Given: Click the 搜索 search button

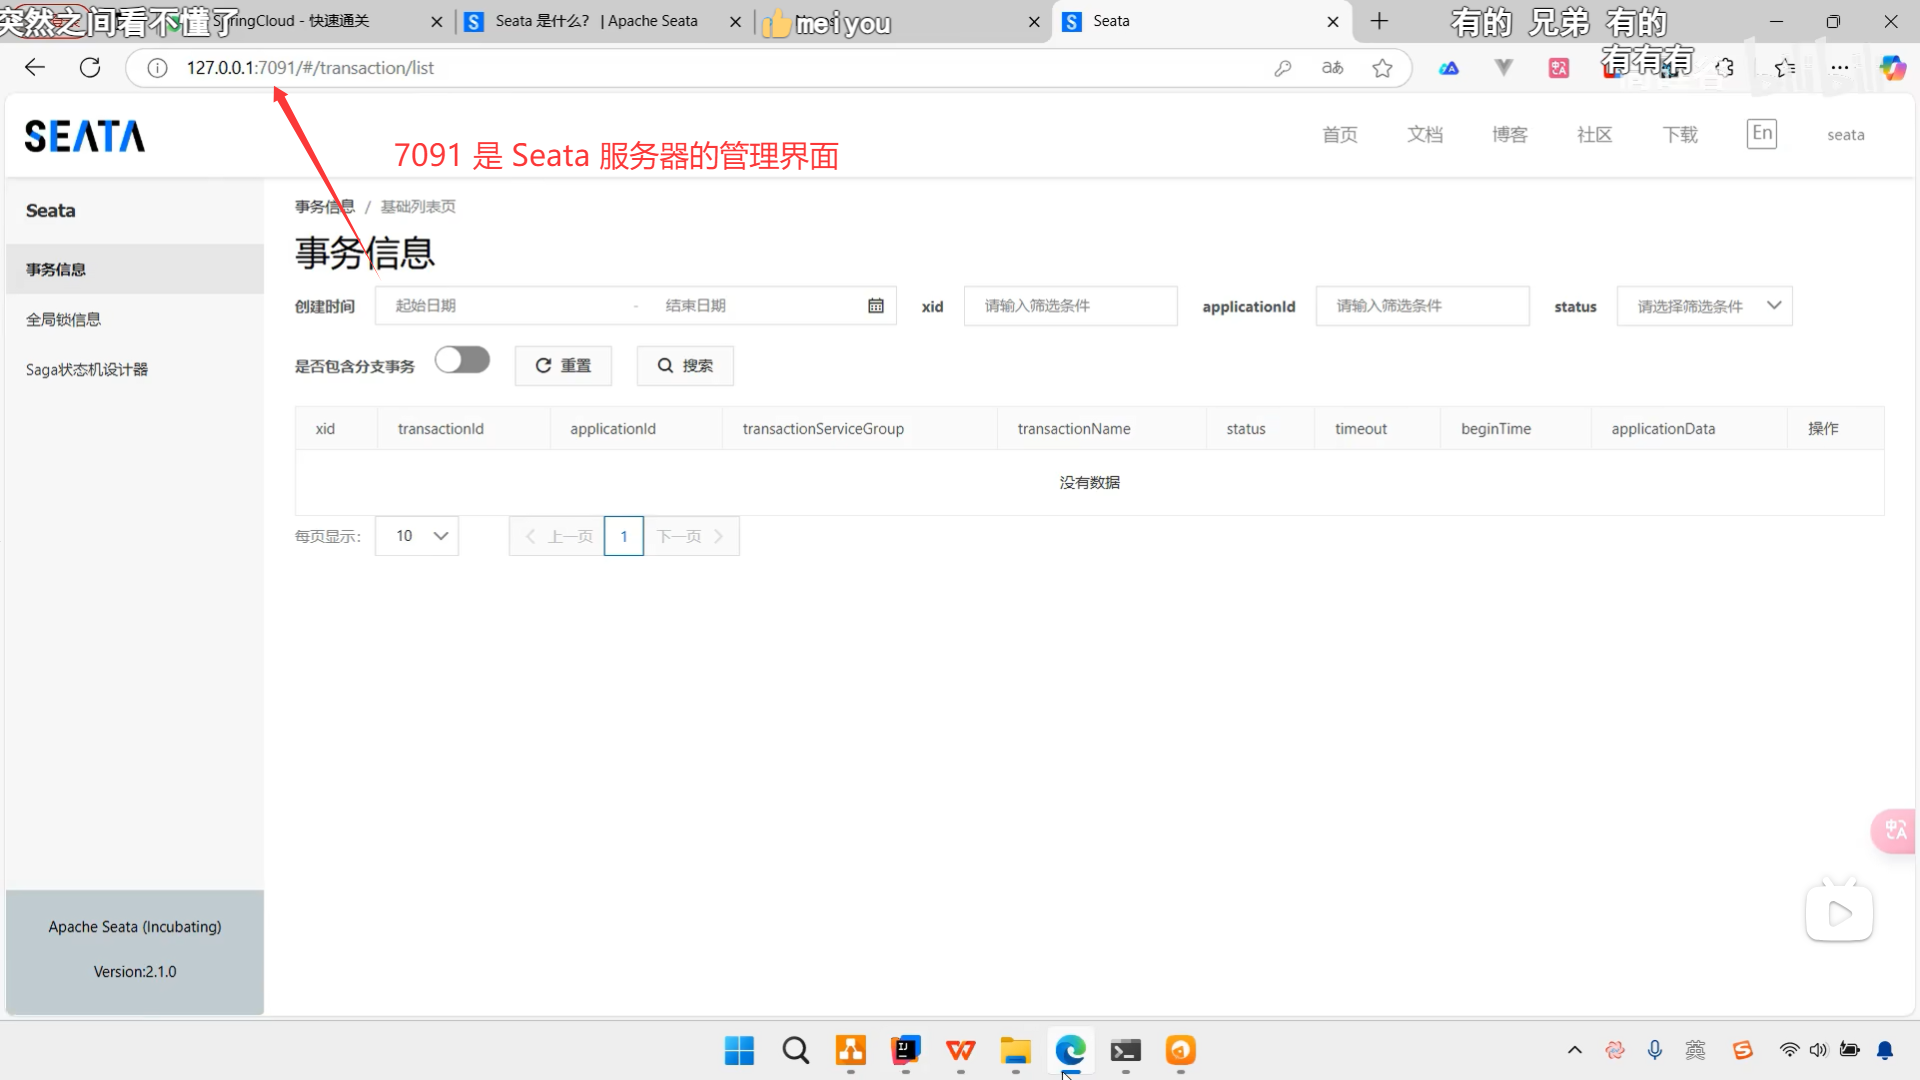Looking at the screenshot, I should (685, 366).
